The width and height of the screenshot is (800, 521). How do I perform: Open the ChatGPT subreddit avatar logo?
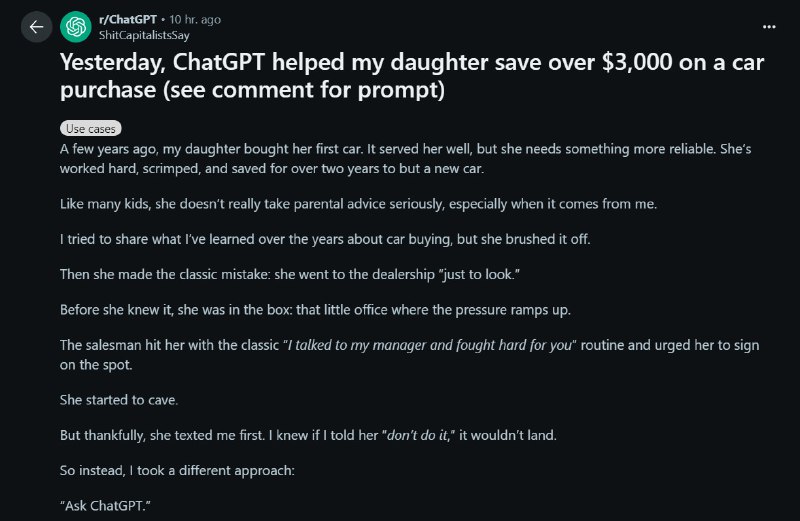click(76, 27)
